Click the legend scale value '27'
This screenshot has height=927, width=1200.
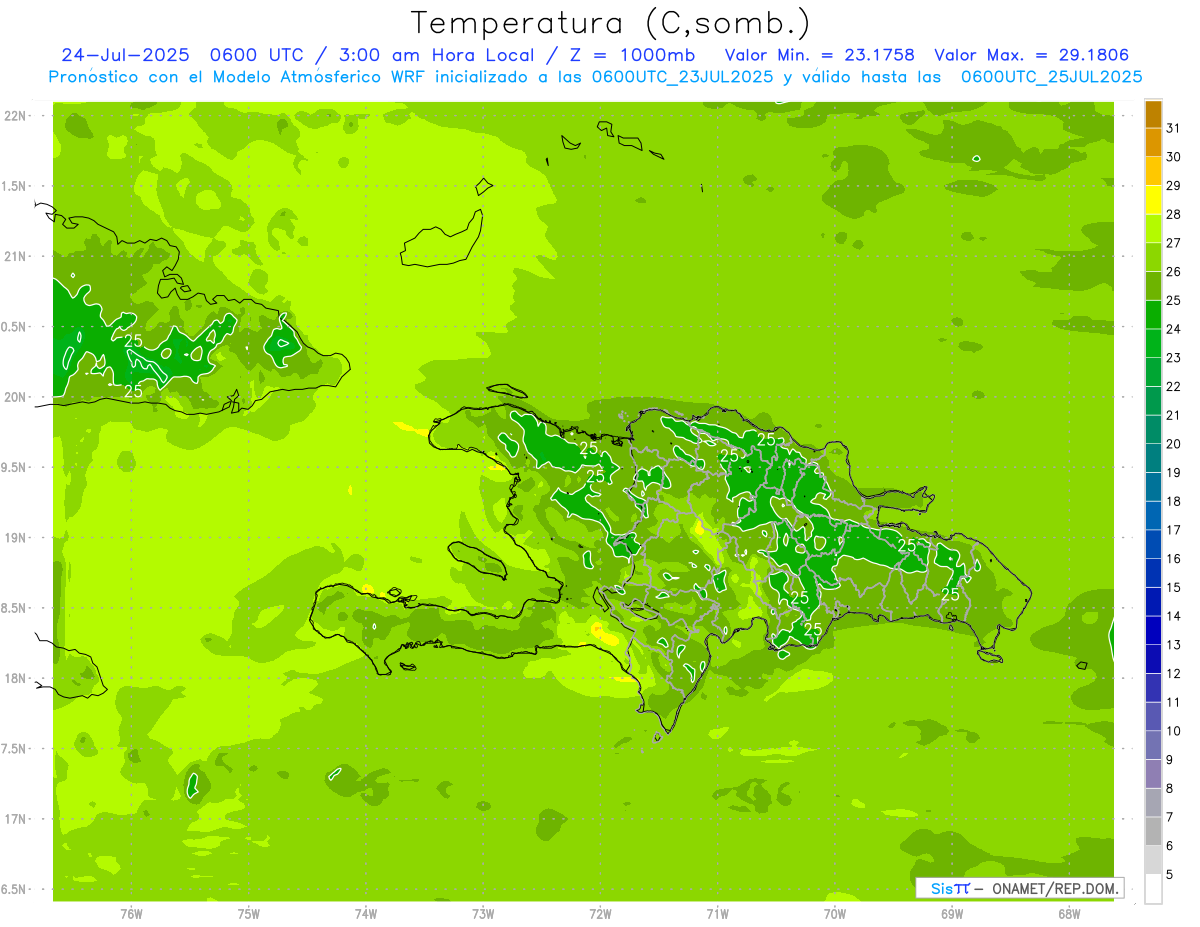1174,243
